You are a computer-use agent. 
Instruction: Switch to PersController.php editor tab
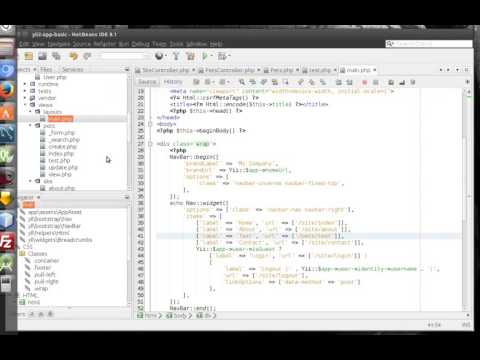click(x=229, y=70)
